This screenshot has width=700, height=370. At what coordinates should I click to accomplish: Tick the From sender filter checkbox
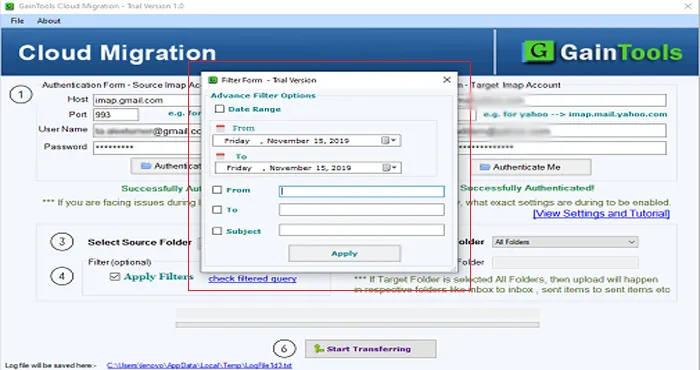pyautogui.click(x=217, y=190)
